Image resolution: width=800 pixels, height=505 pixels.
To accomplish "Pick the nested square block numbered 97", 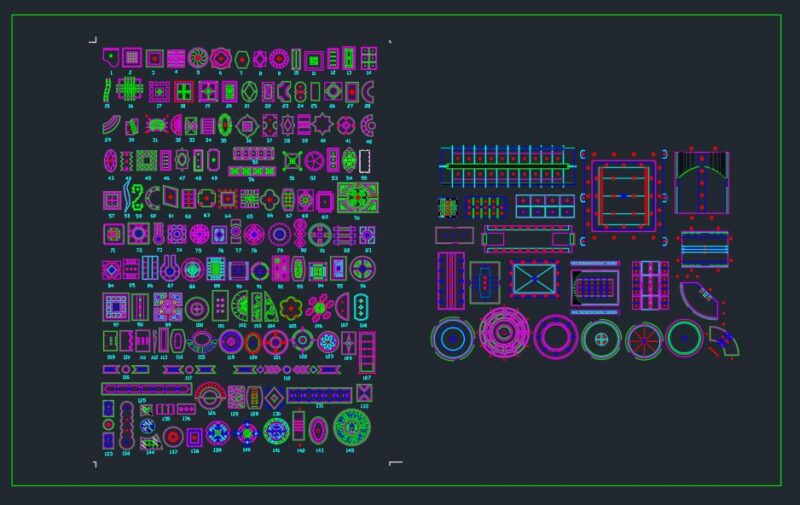I will [x=116, y=307].
